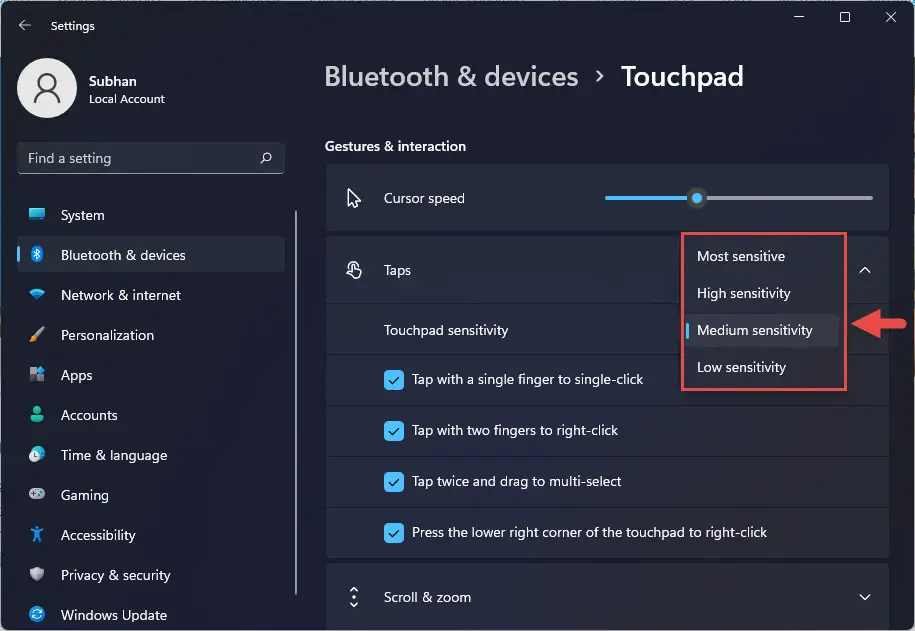This screenshot has height=631, width=915.
Task: Open Privacy & security label
Action: (x=116, y=575)
